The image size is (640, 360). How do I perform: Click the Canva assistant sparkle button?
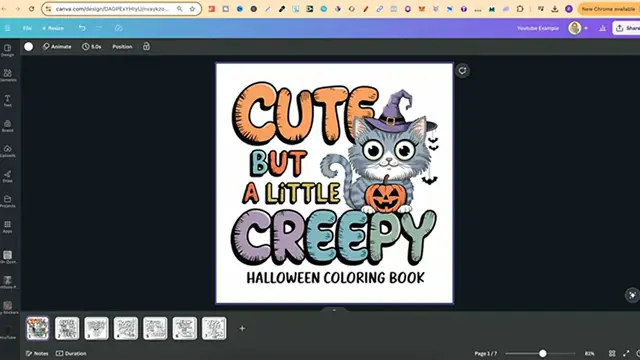632,295
